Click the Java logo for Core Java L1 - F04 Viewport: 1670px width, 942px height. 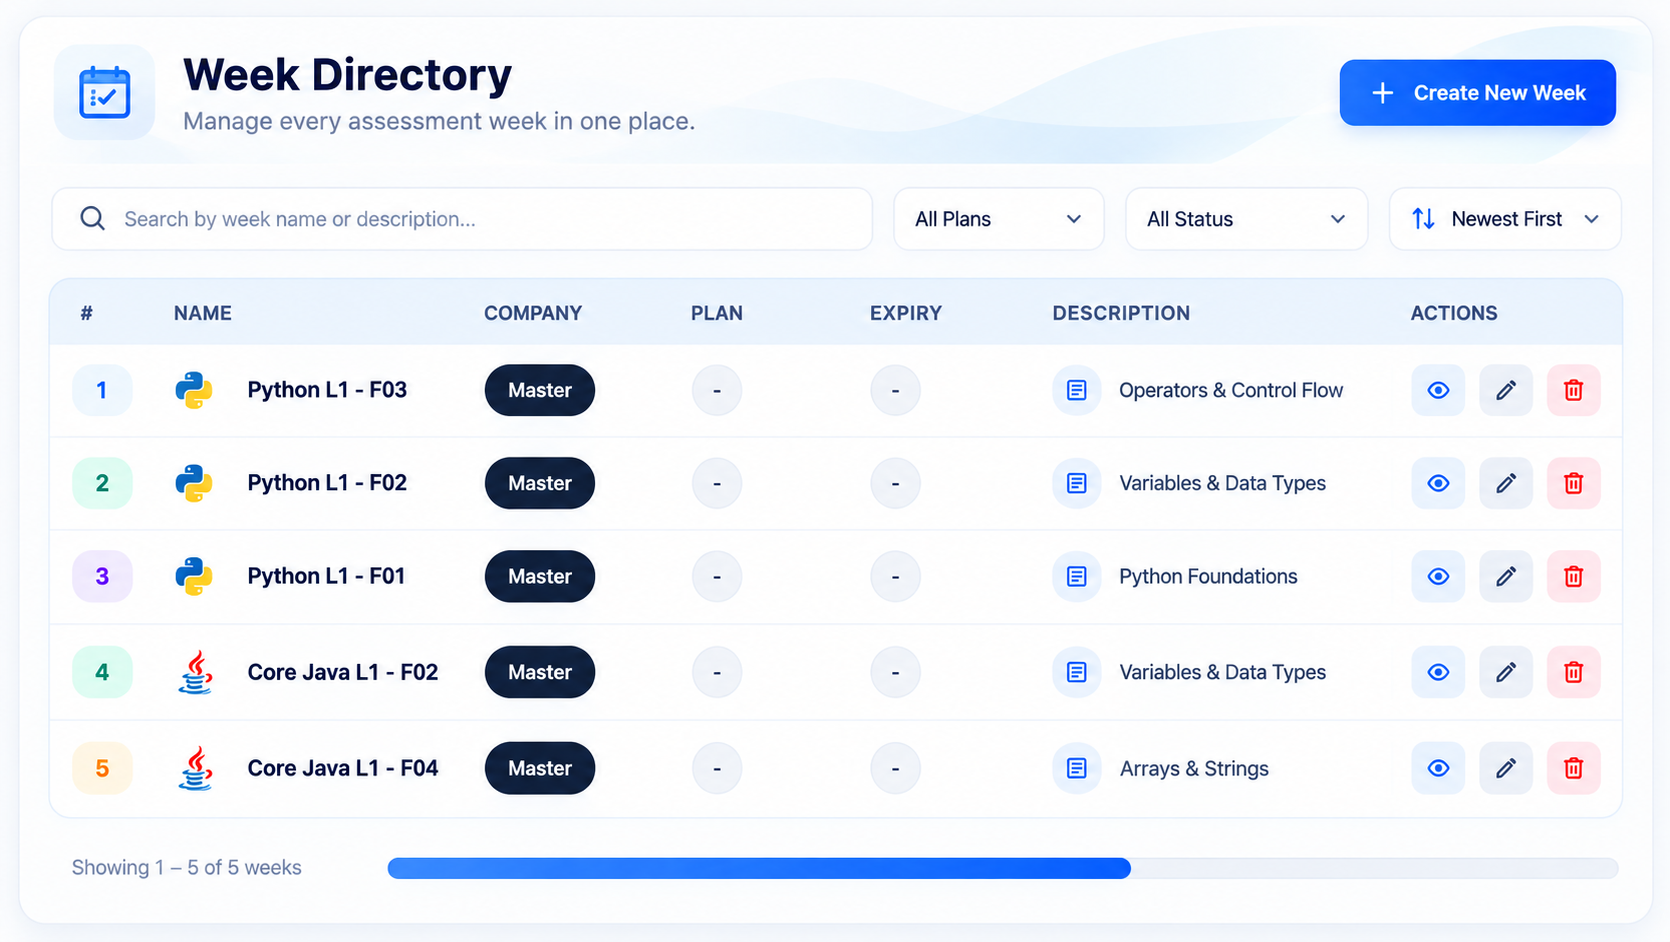pos(196,768)
